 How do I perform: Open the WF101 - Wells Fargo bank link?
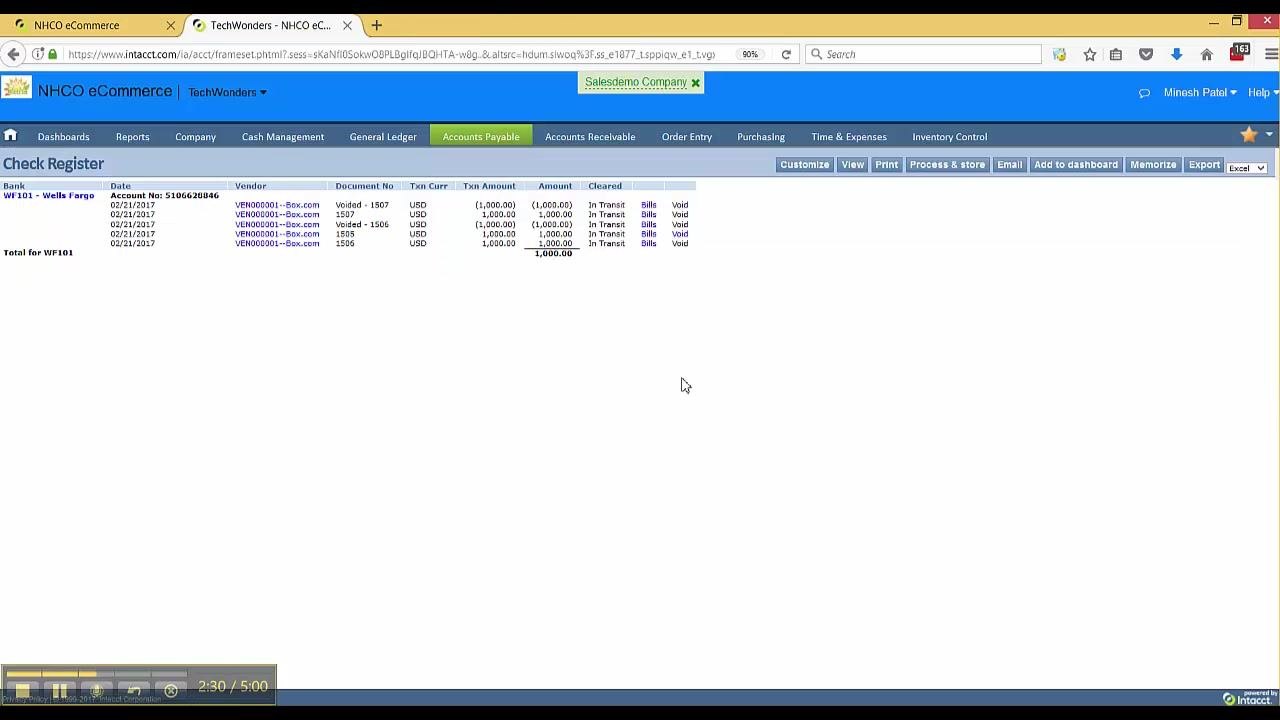(x=49, y=195)
